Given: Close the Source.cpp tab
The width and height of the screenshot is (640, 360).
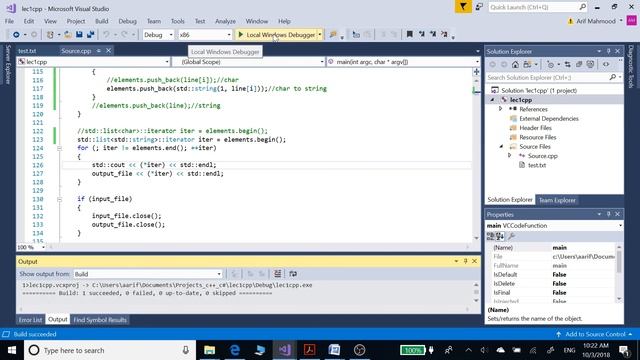Looking at the screenshot, I should click(108, 51).
